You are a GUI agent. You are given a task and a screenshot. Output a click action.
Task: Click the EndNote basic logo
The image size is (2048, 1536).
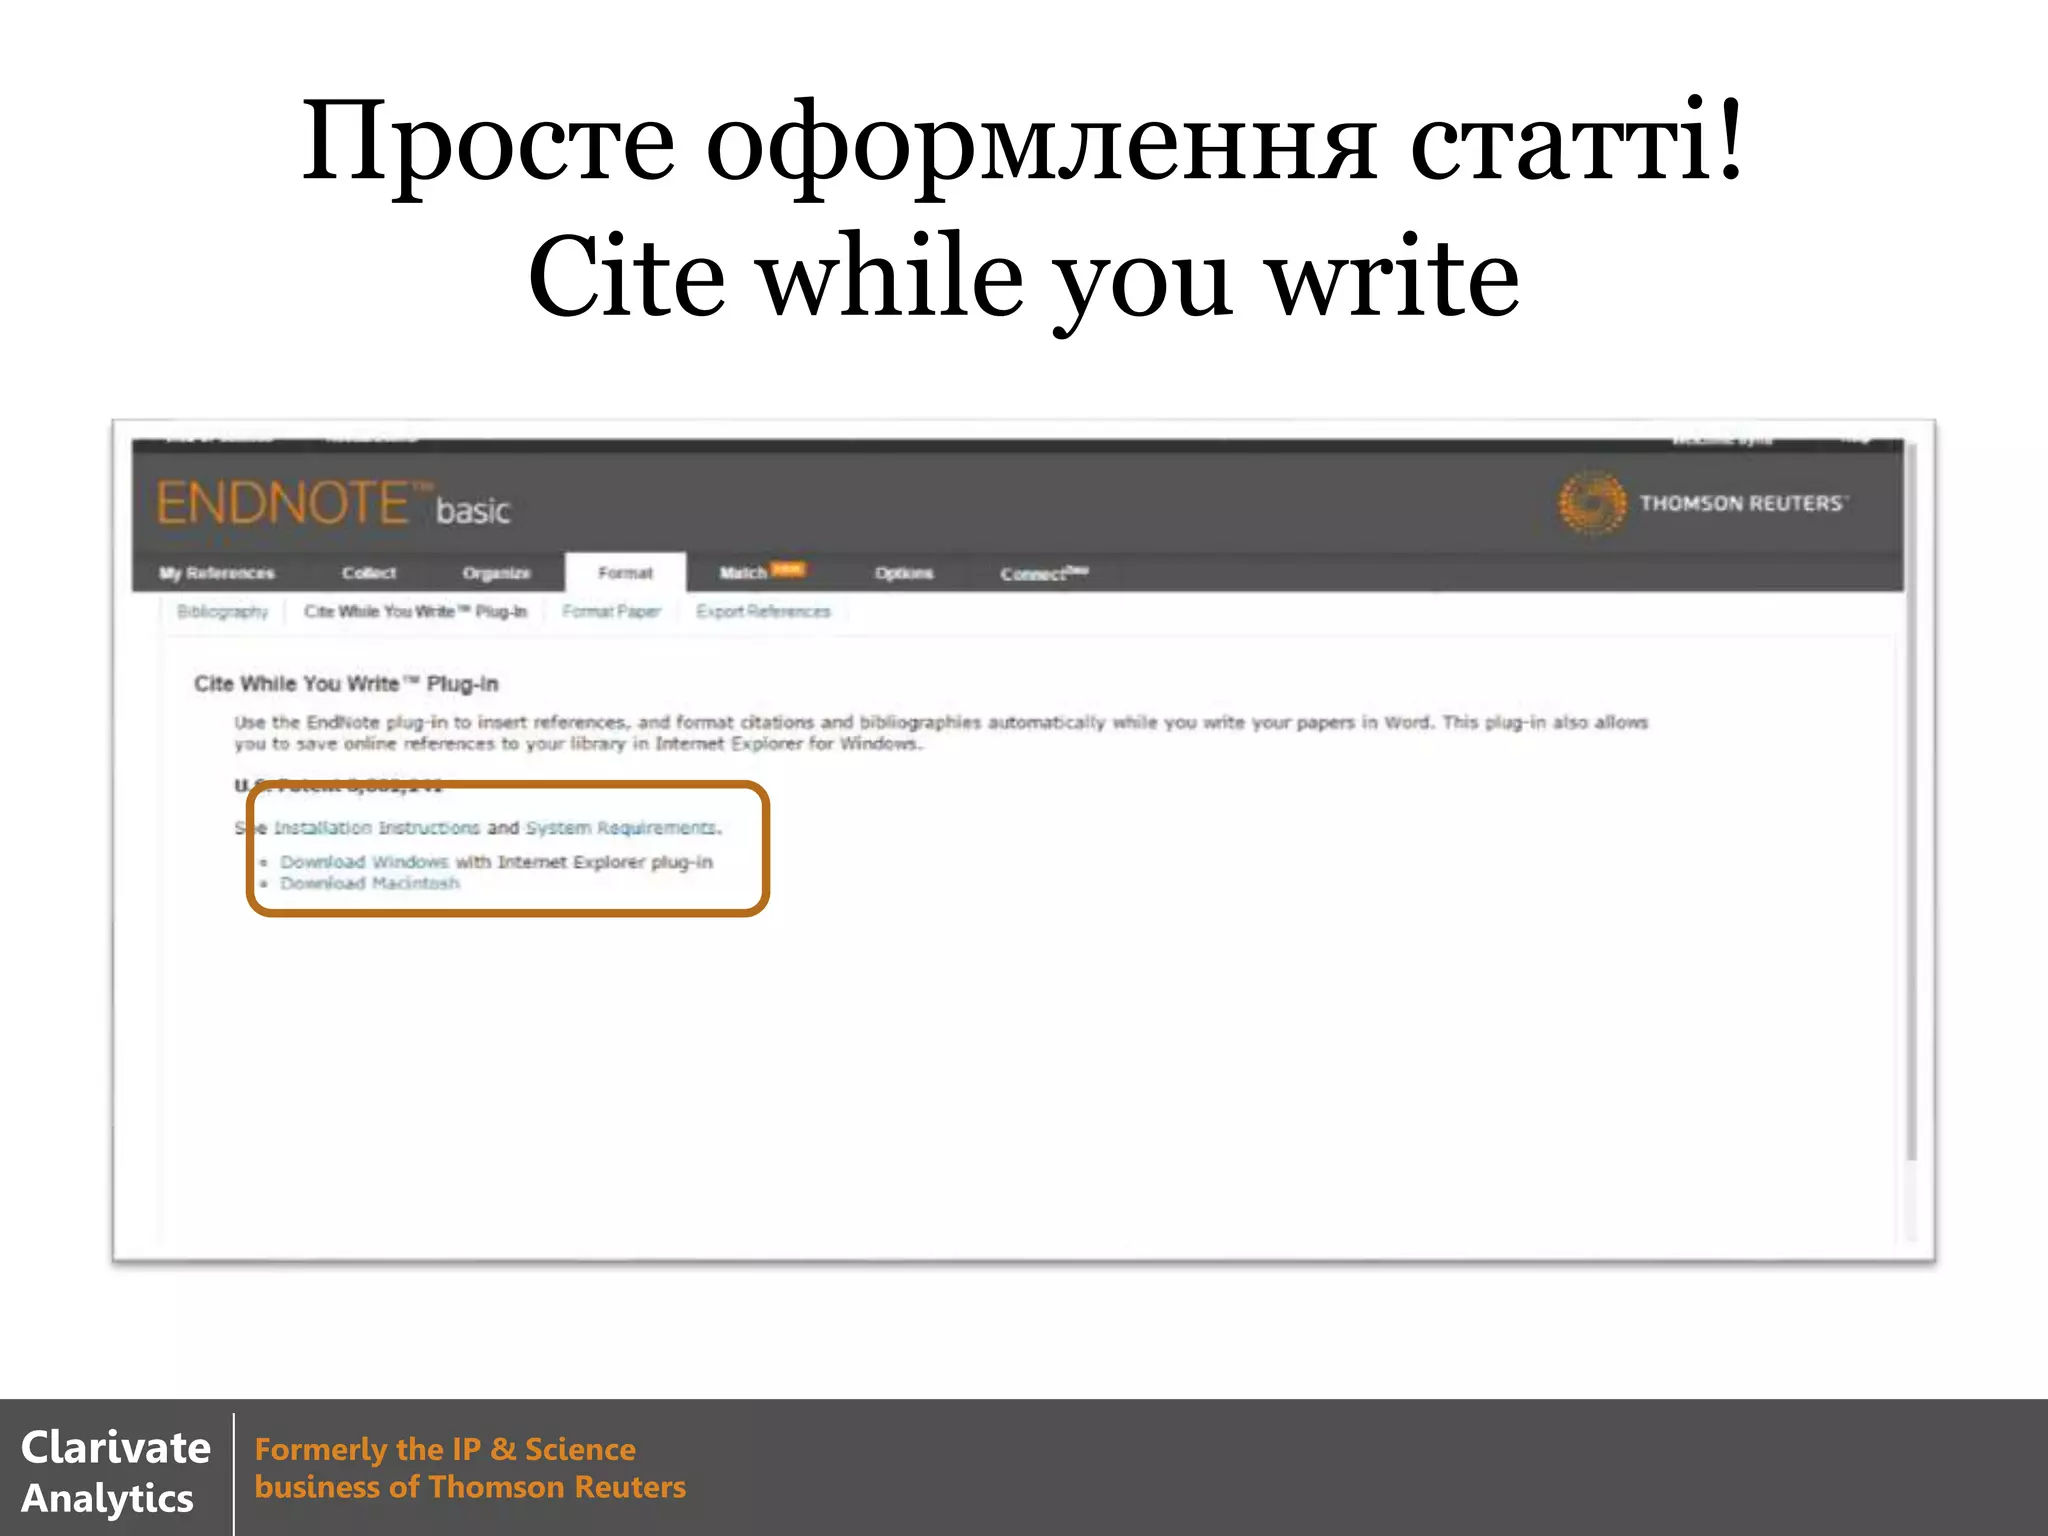(x=333, y=503)
